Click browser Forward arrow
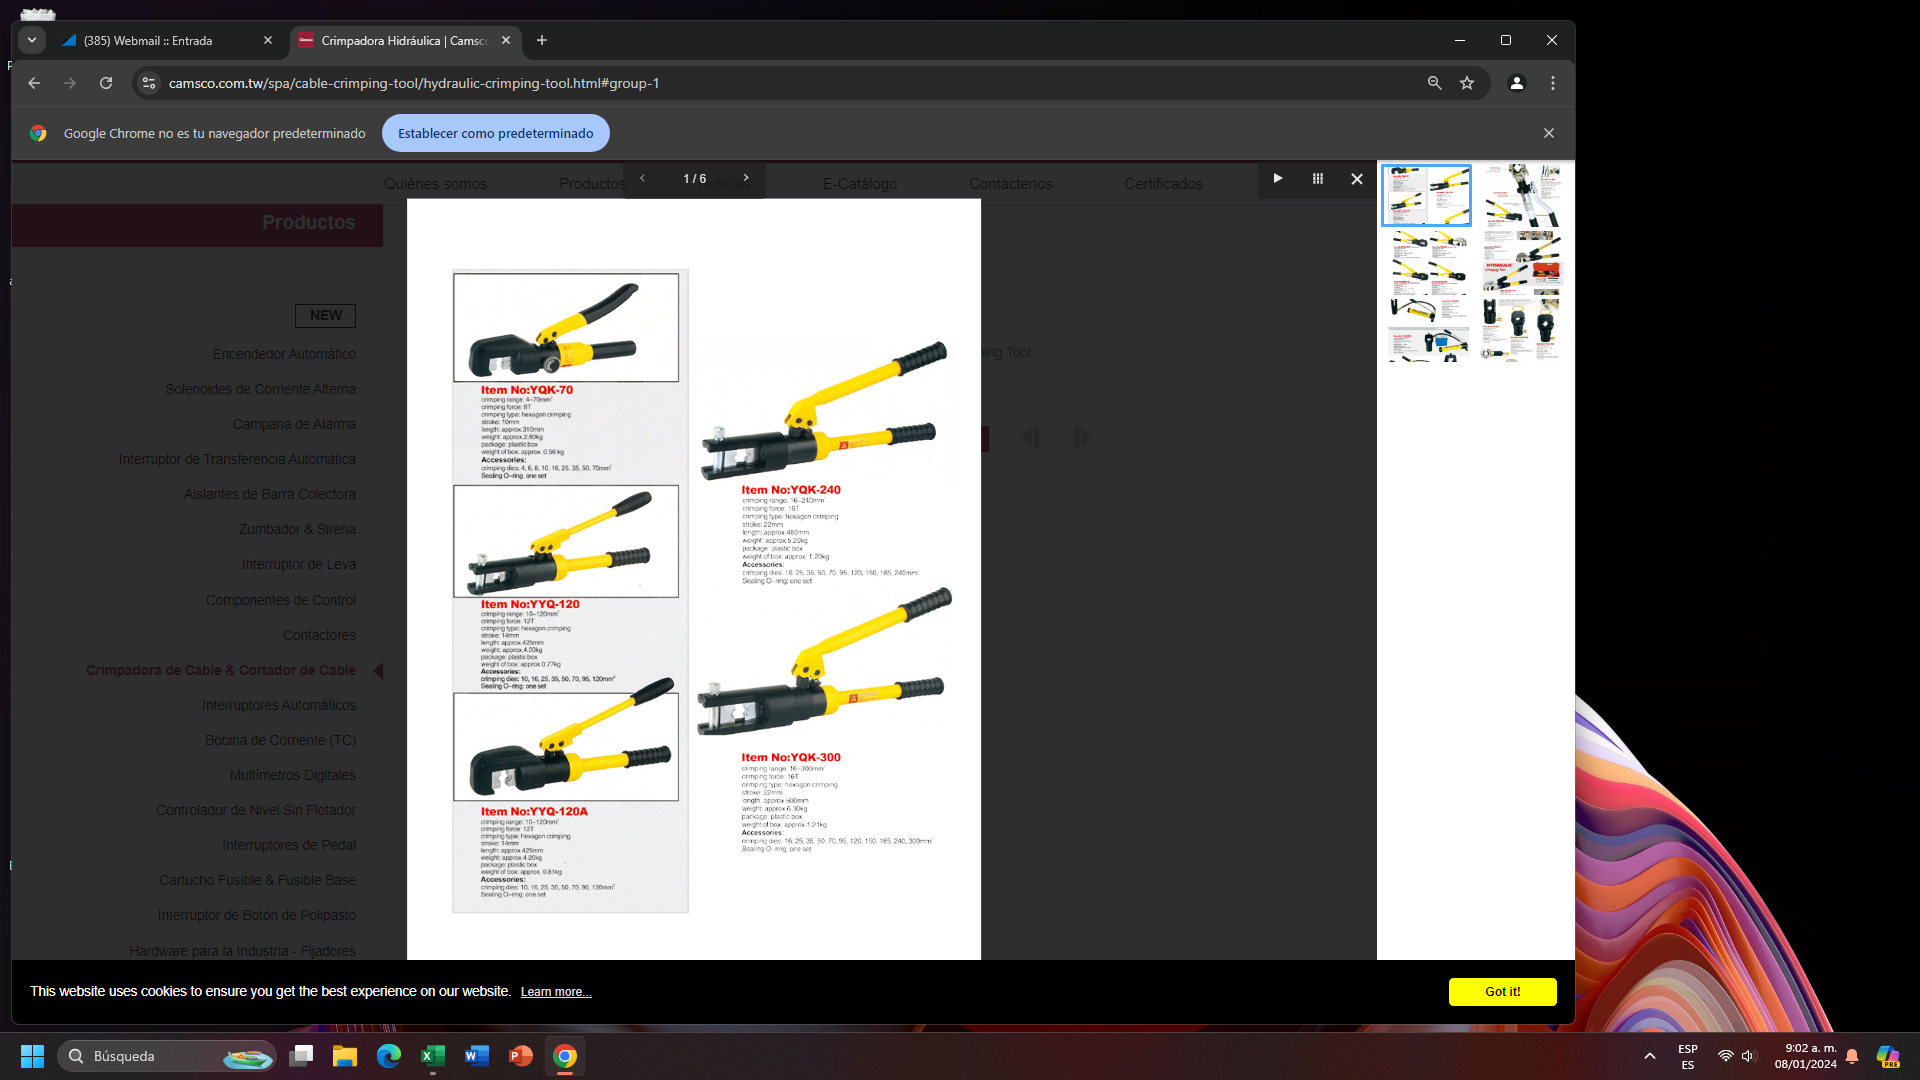This screenshot has height=1080, width=1920. click(70, 83)
